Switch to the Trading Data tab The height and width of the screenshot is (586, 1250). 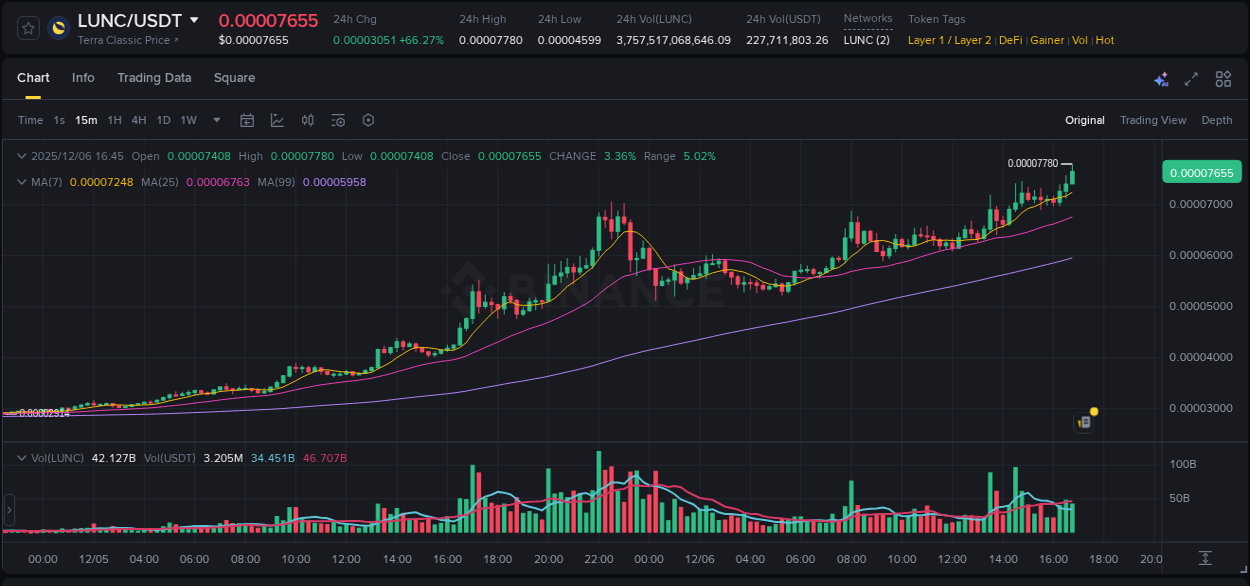[154, 78]
